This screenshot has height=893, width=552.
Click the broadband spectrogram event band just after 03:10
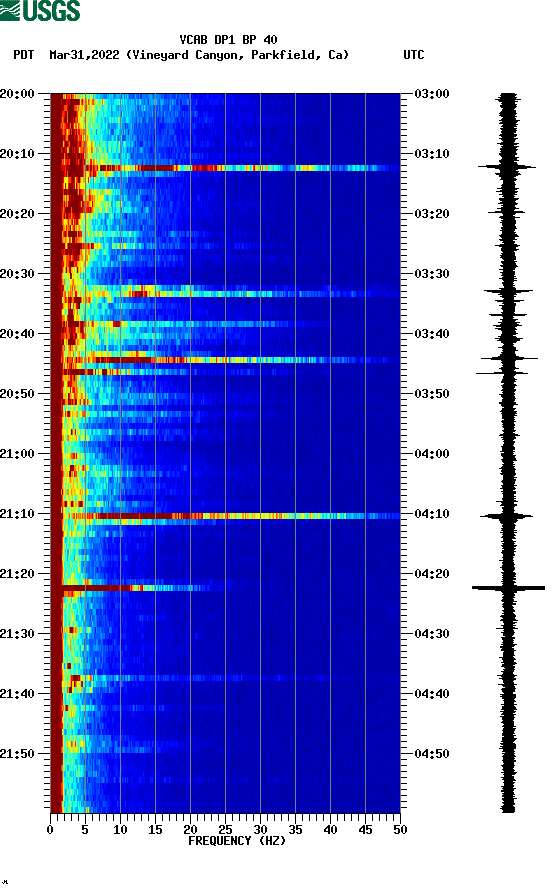coord(226,168)
